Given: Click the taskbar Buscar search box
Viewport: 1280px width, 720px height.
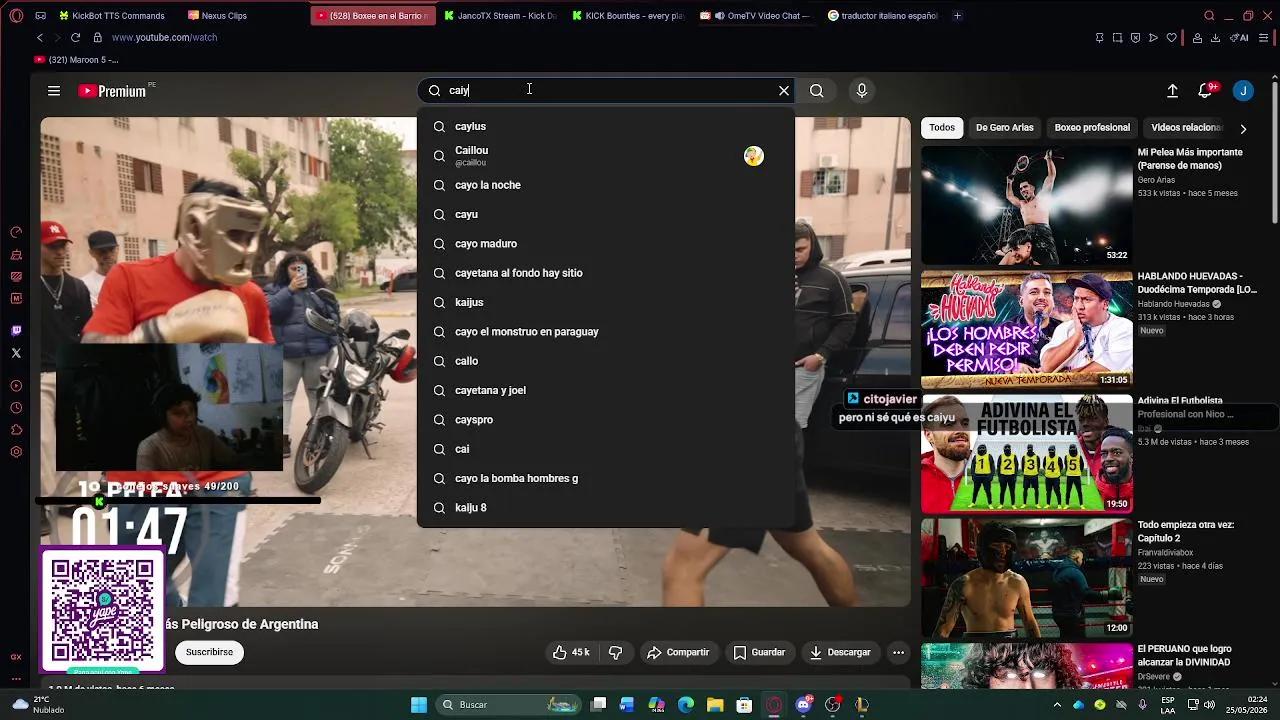Looking at the screenshot, I should (509, 705).
